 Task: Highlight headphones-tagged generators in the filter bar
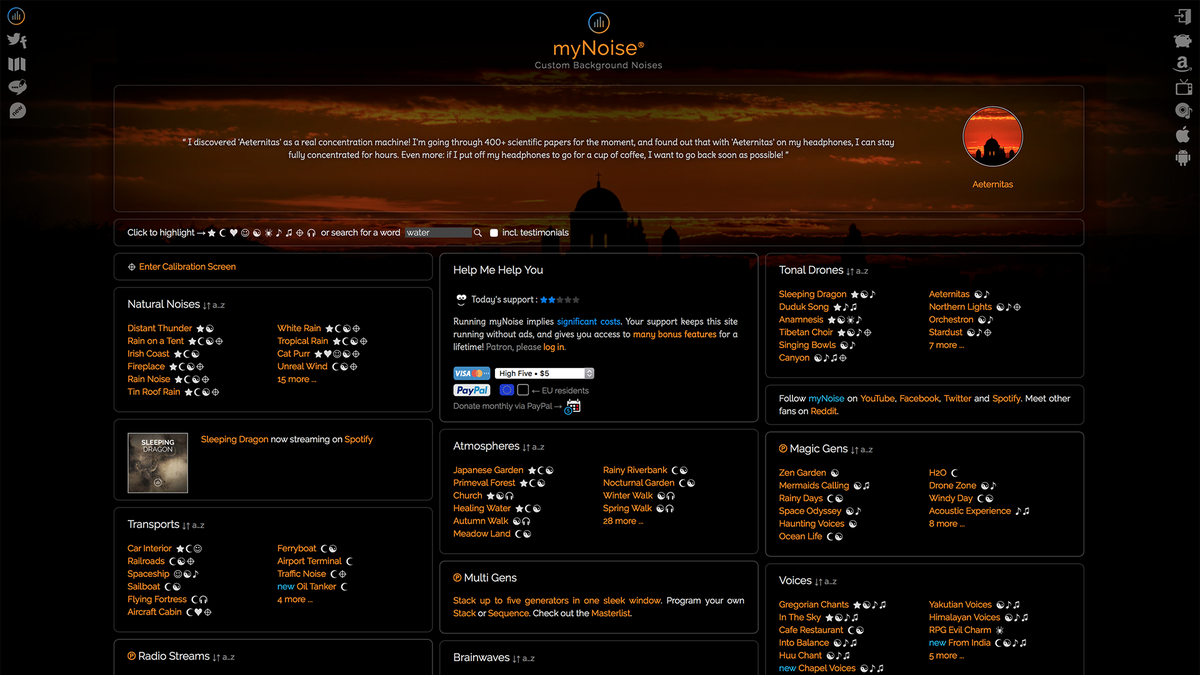pyautogui.click(x=311, y=232)
